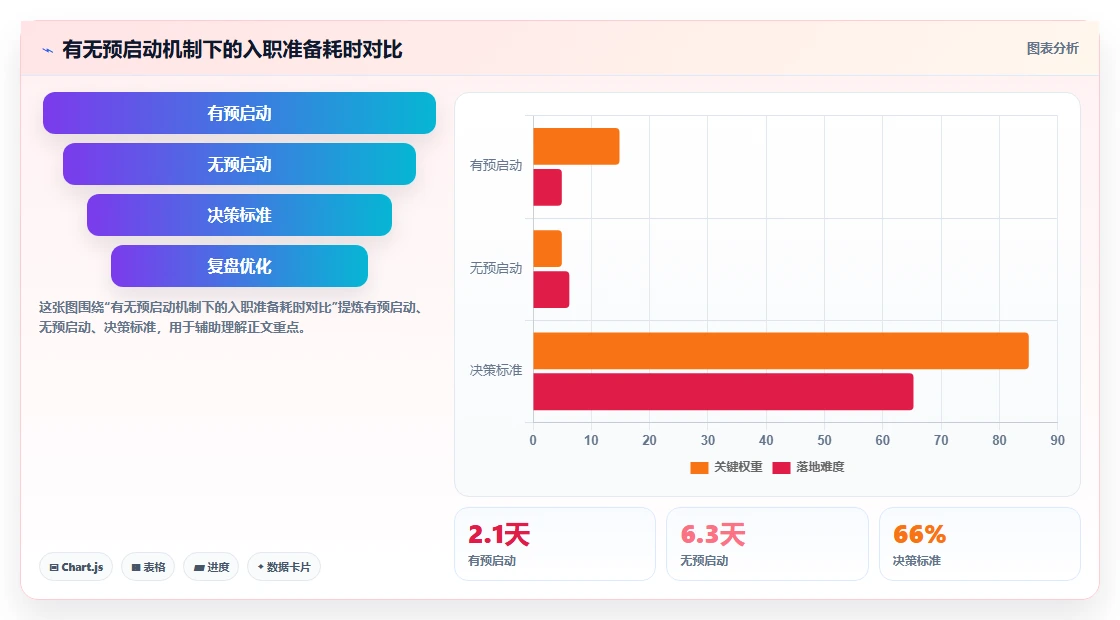Click the 表格 tag
The width and height of the screenshot is (1120, 620).
coord(148,567)
